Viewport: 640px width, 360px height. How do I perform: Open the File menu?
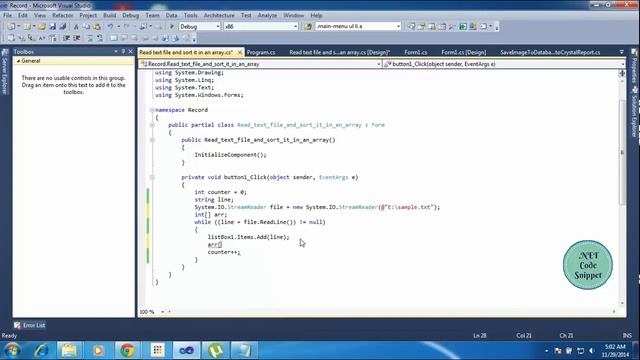tap(7, 16)
